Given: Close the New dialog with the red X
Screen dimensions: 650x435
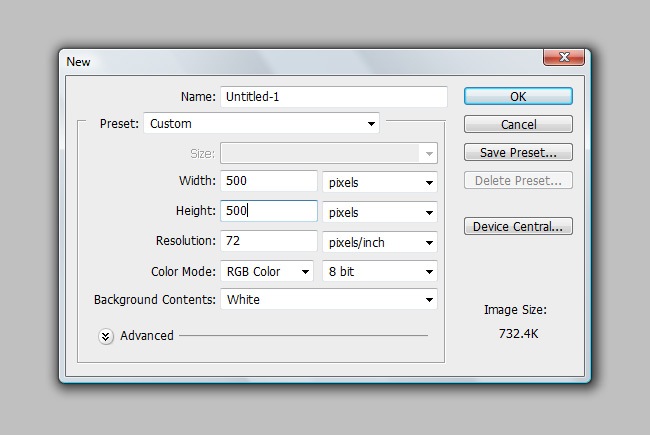Looking at the screenshot, I should (x=563, y=60).
